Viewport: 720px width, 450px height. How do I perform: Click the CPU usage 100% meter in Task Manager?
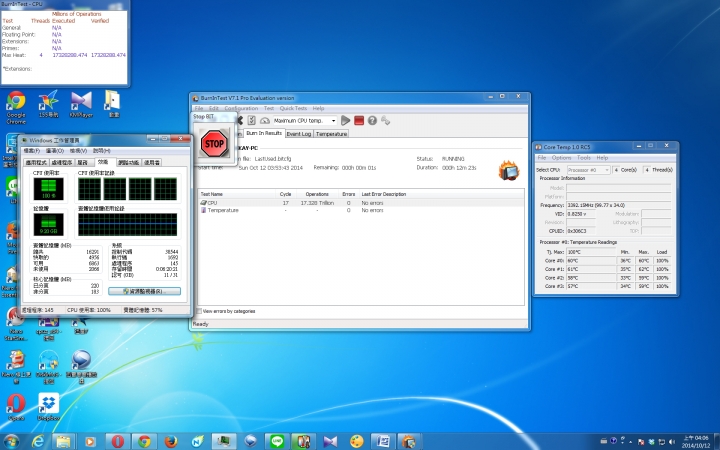[48, 189]
